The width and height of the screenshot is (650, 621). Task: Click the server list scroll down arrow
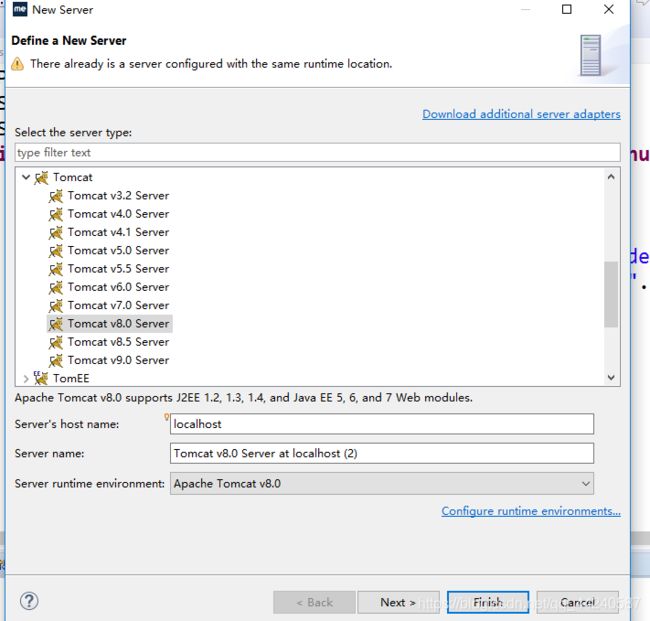tap(611, 377)
